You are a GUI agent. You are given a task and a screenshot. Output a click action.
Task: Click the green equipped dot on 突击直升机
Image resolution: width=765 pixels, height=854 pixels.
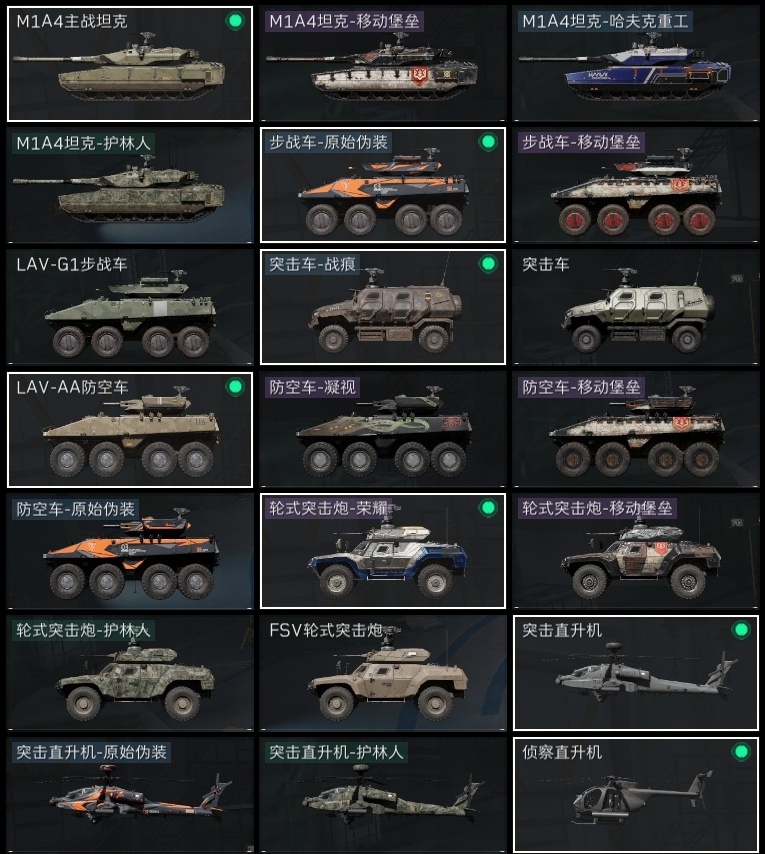741,630
